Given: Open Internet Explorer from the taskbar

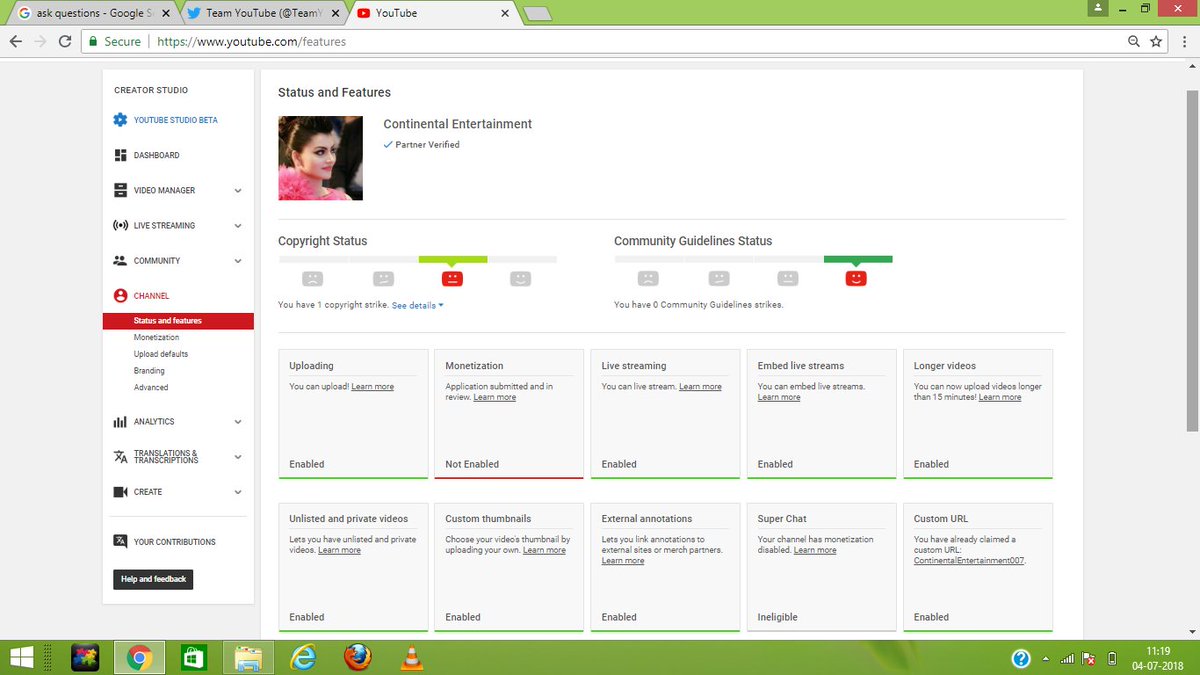Looking at the screenshot, I should pos(302,657).
